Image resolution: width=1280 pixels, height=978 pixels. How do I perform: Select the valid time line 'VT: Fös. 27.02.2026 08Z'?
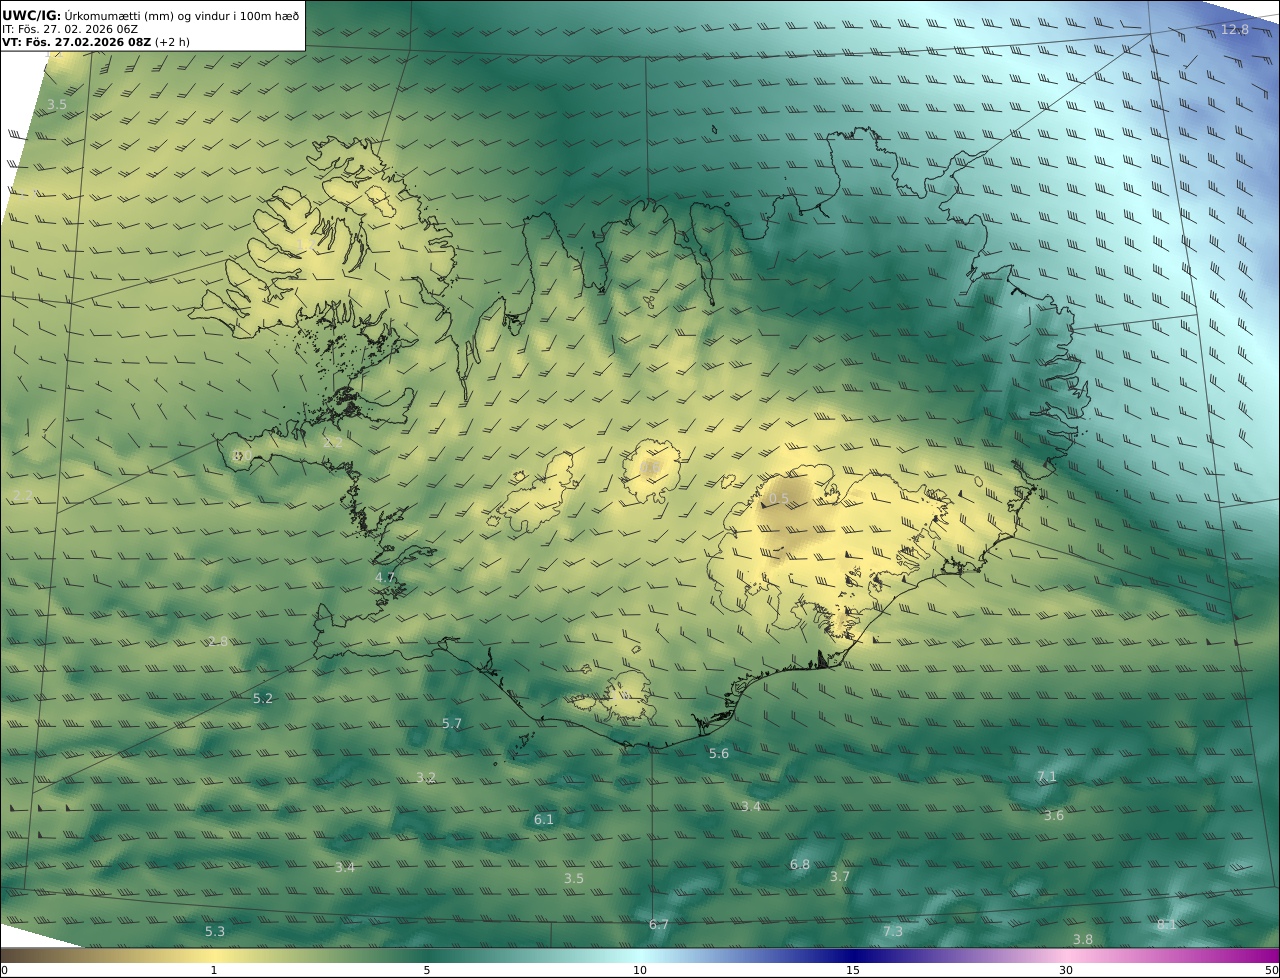click(x=77, y=42)
